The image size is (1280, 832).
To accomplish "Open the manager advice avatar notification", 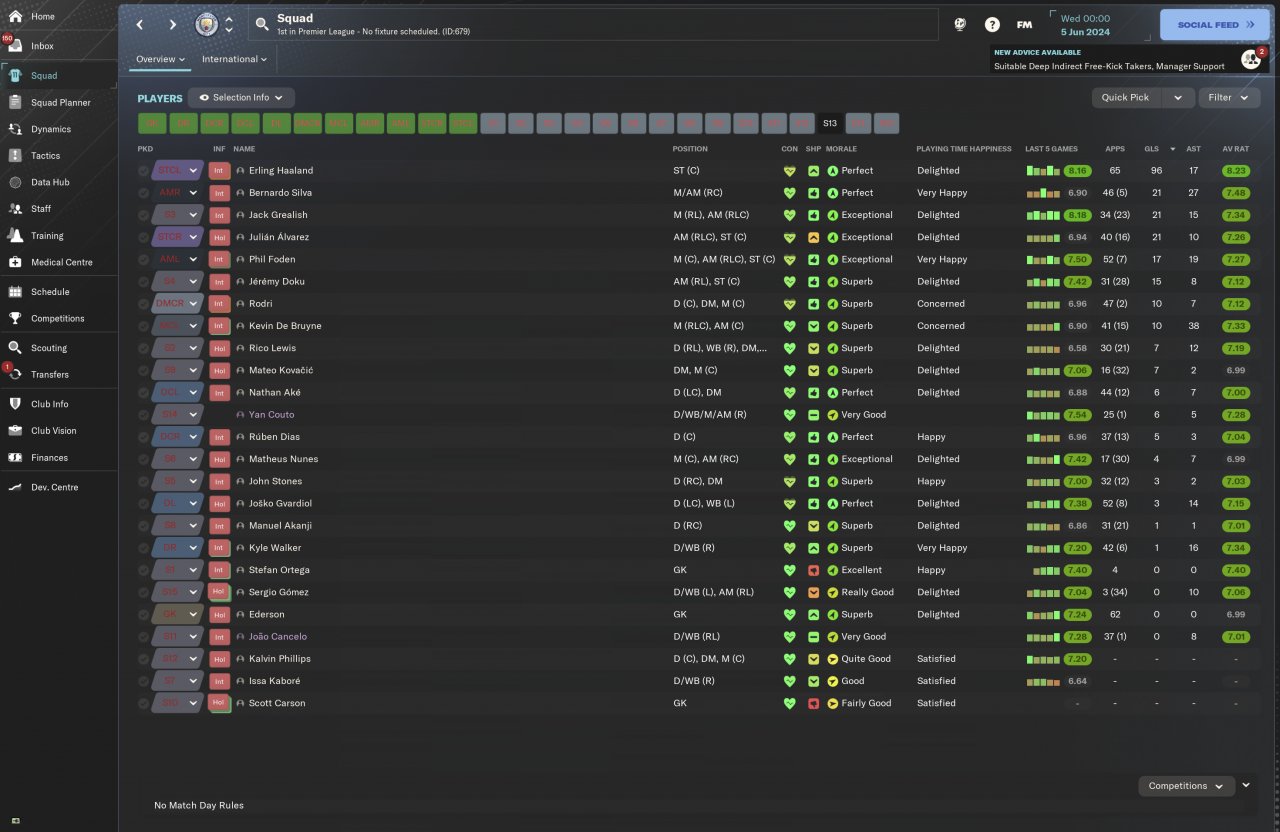I will point(1252,59).
